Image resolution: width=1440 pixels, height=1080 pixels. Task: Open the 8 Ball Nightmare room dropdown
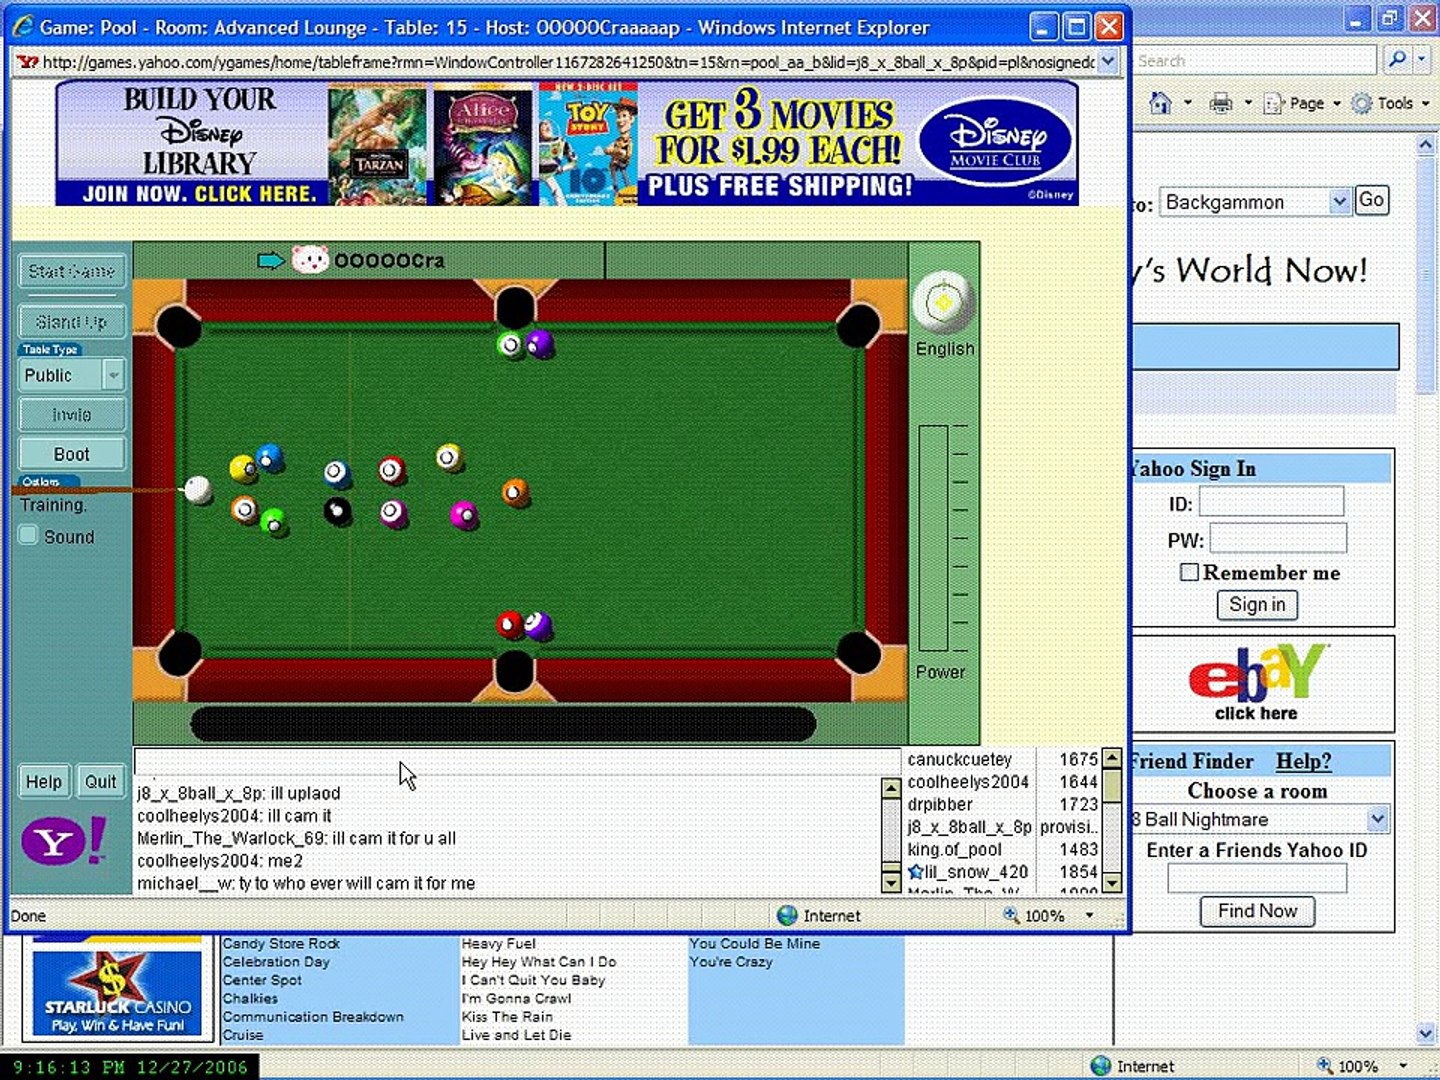(1378, 819)
